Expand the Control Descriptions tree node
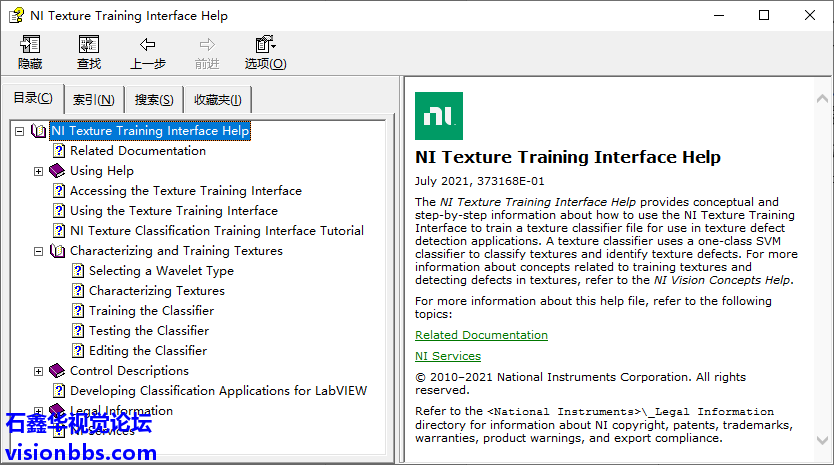834x465 pixels. click(x=39, y=371)
